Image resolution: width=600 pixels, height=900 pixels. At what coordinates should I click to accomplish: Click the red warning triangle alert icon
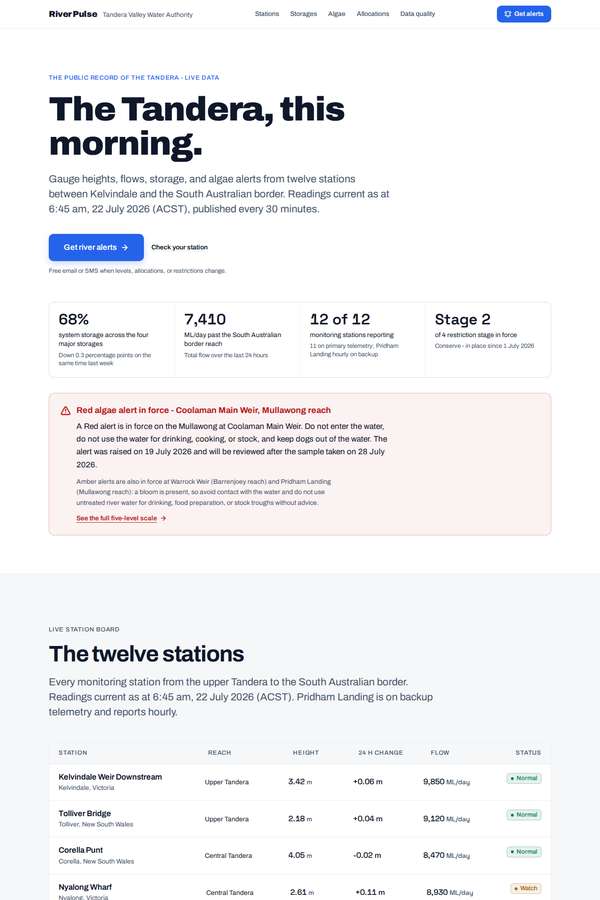coord(65,410)
